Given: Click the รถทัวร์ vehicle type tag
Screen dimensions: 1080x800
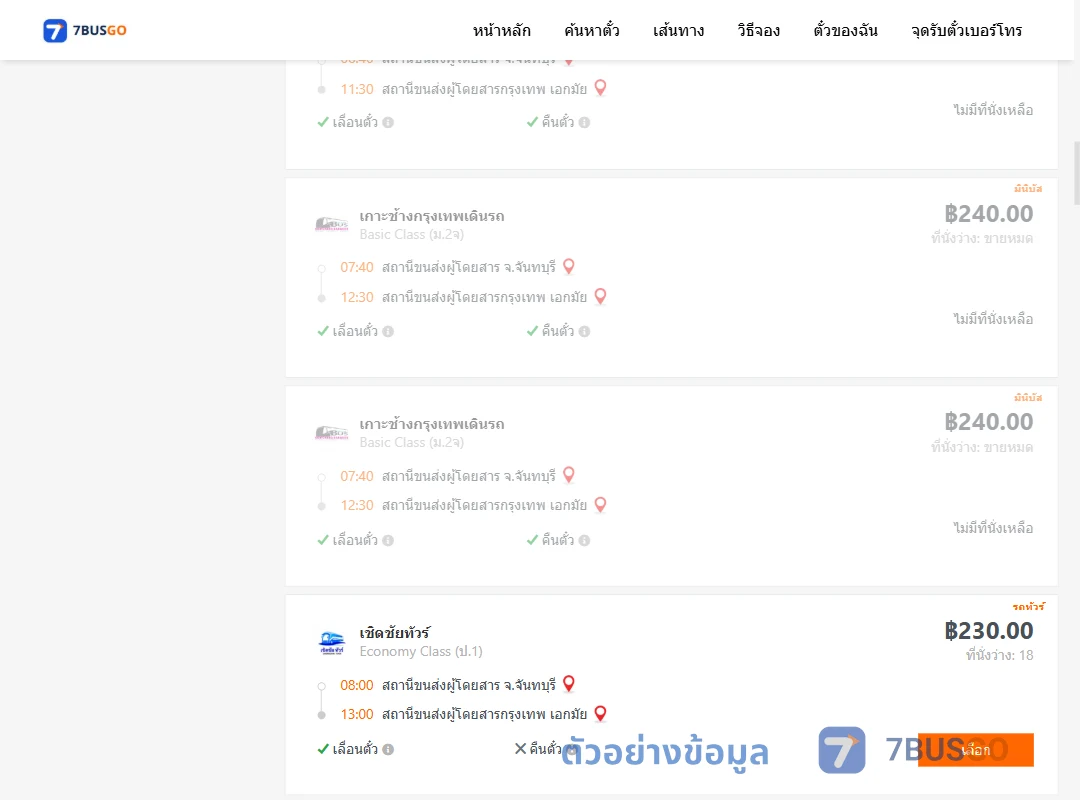Looking at the screenshot, I should tap(1028, 606).
